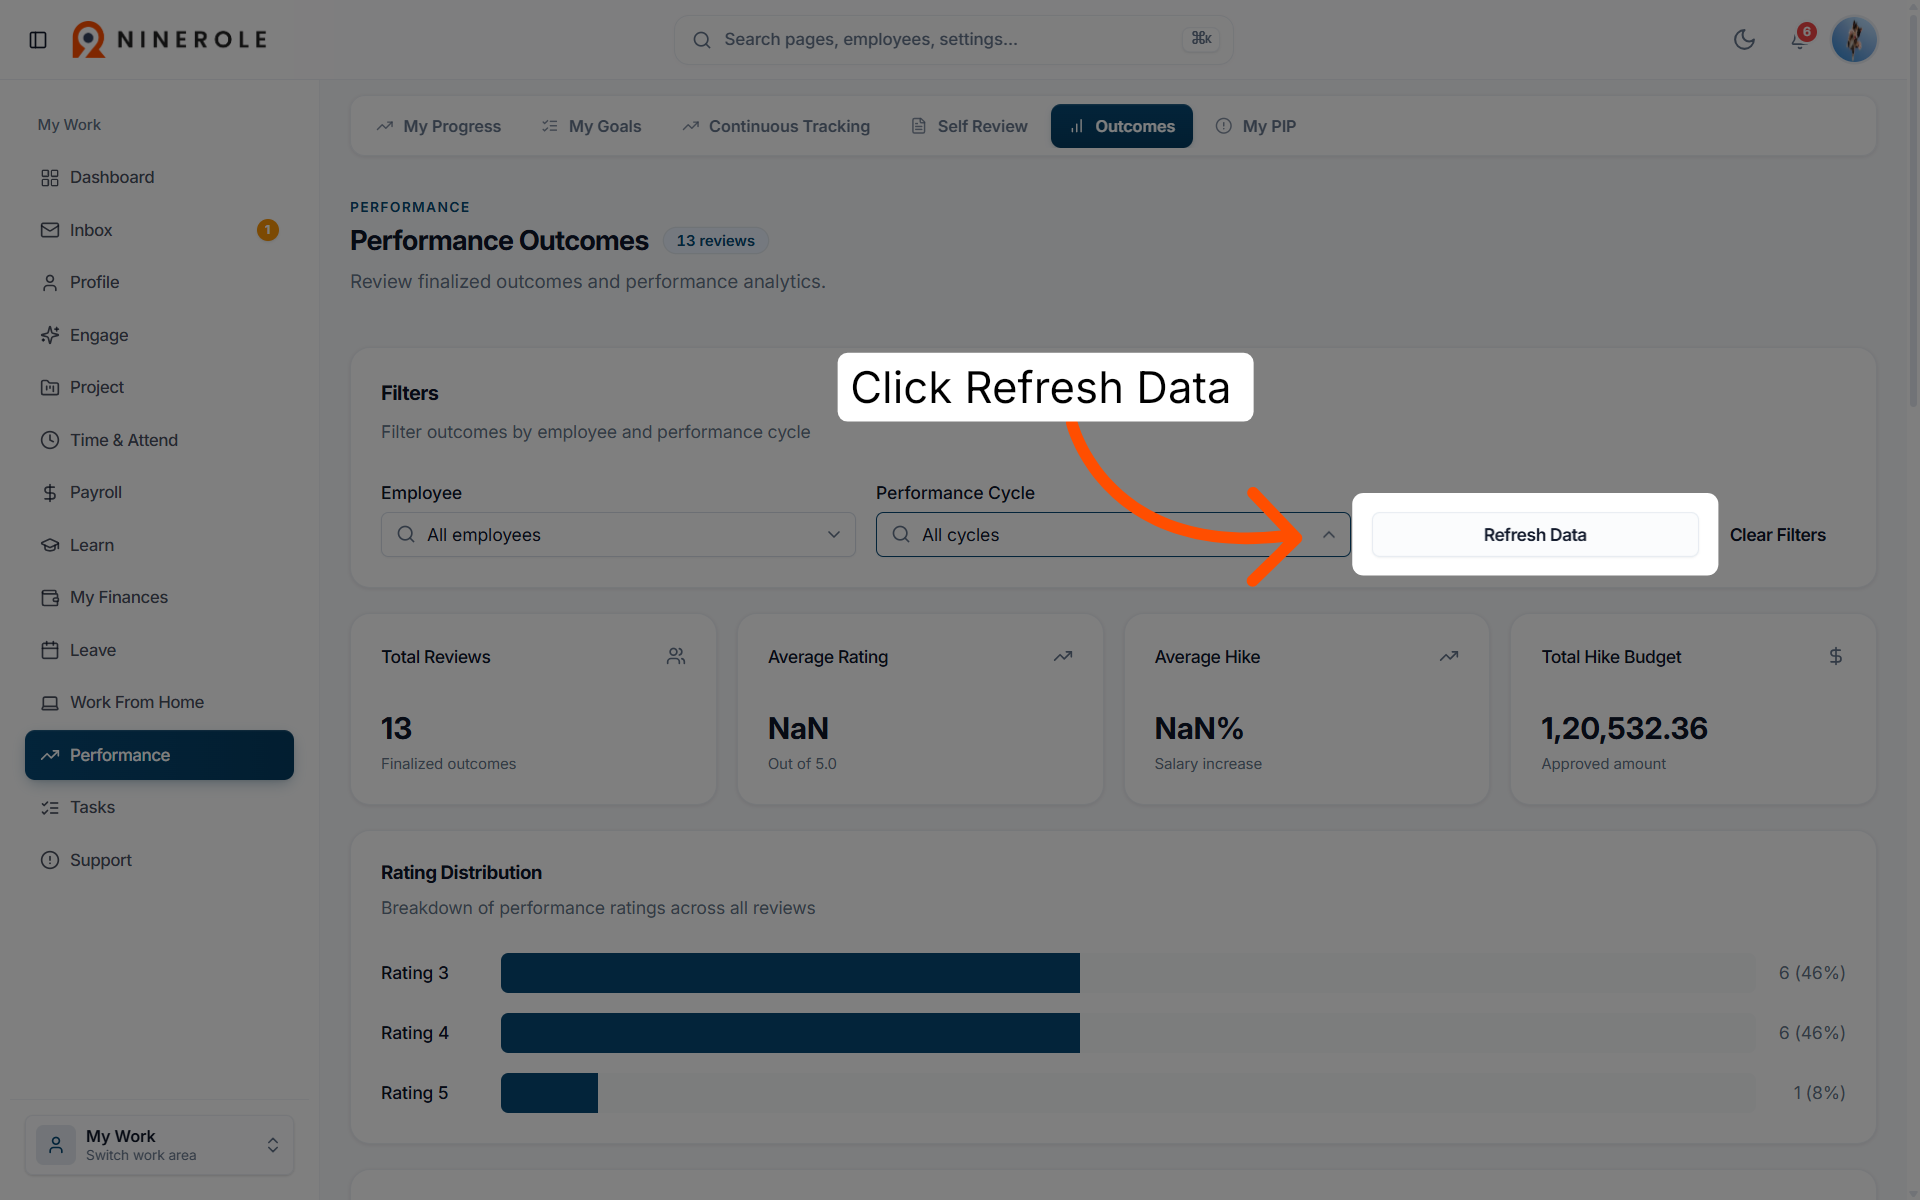The width and height of the screenshot is (1920, 1200).
Task: Switch to My Goals tab
Action: [592, 126]
